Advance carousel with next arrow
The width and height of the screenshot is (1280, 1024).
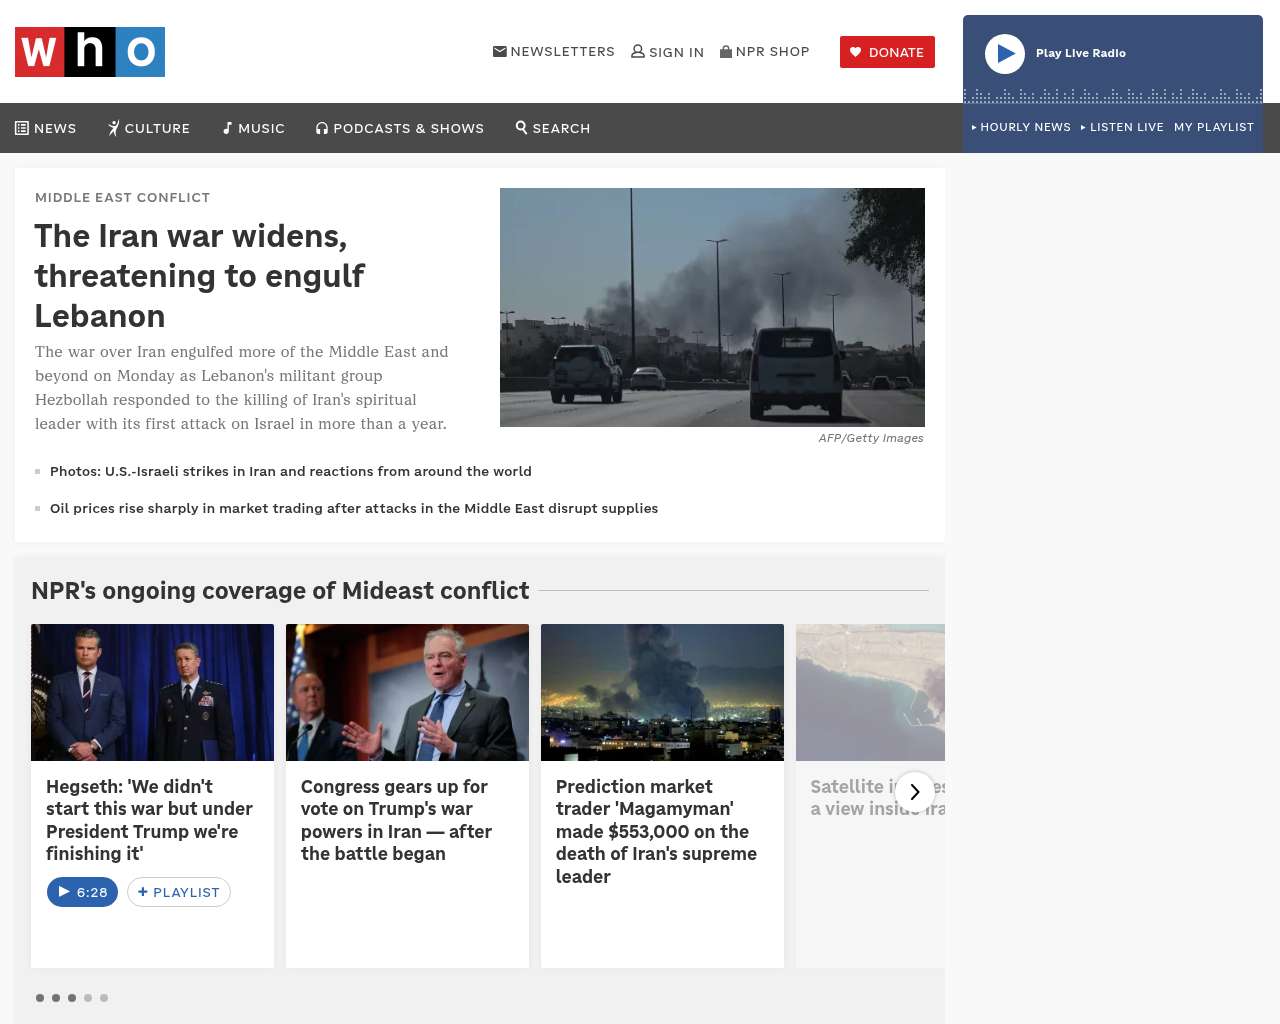[x=915, y=792]
